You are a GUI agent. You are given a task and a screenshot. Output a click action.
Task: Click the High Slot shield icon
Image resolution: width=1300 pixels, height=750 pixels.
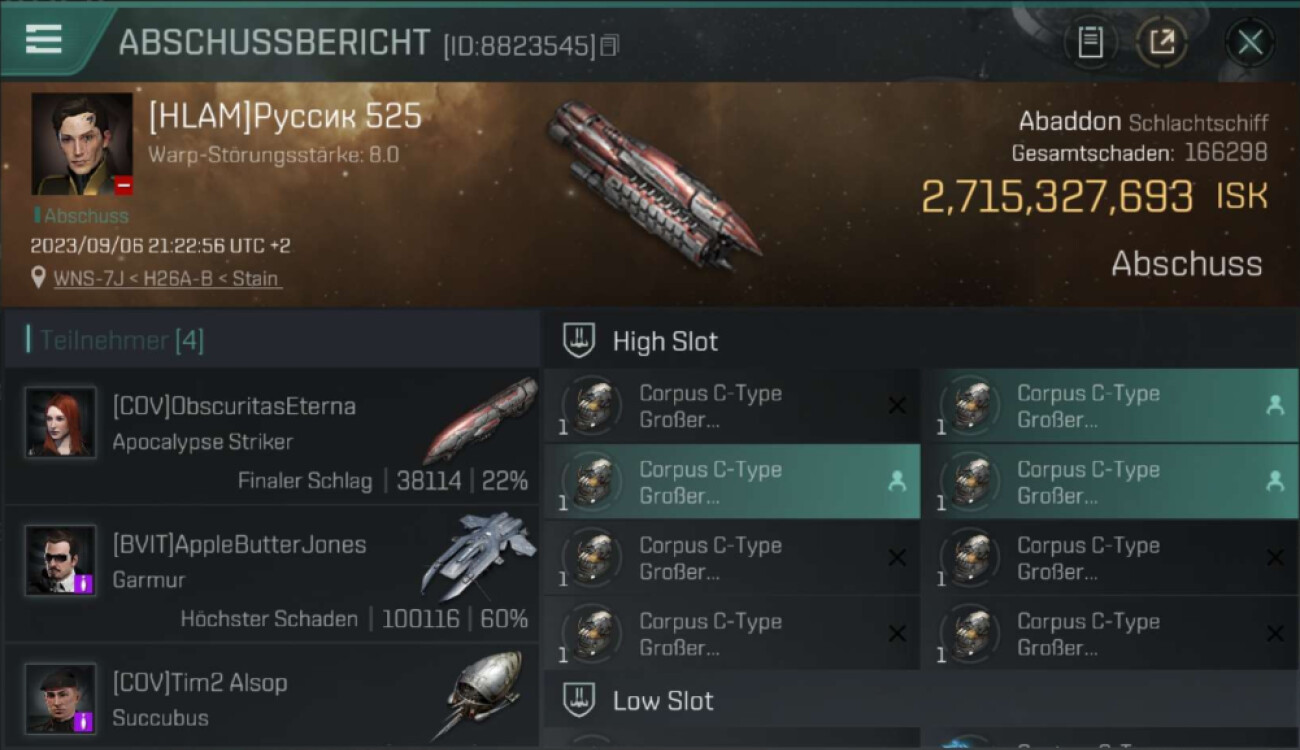click(579, 341)
